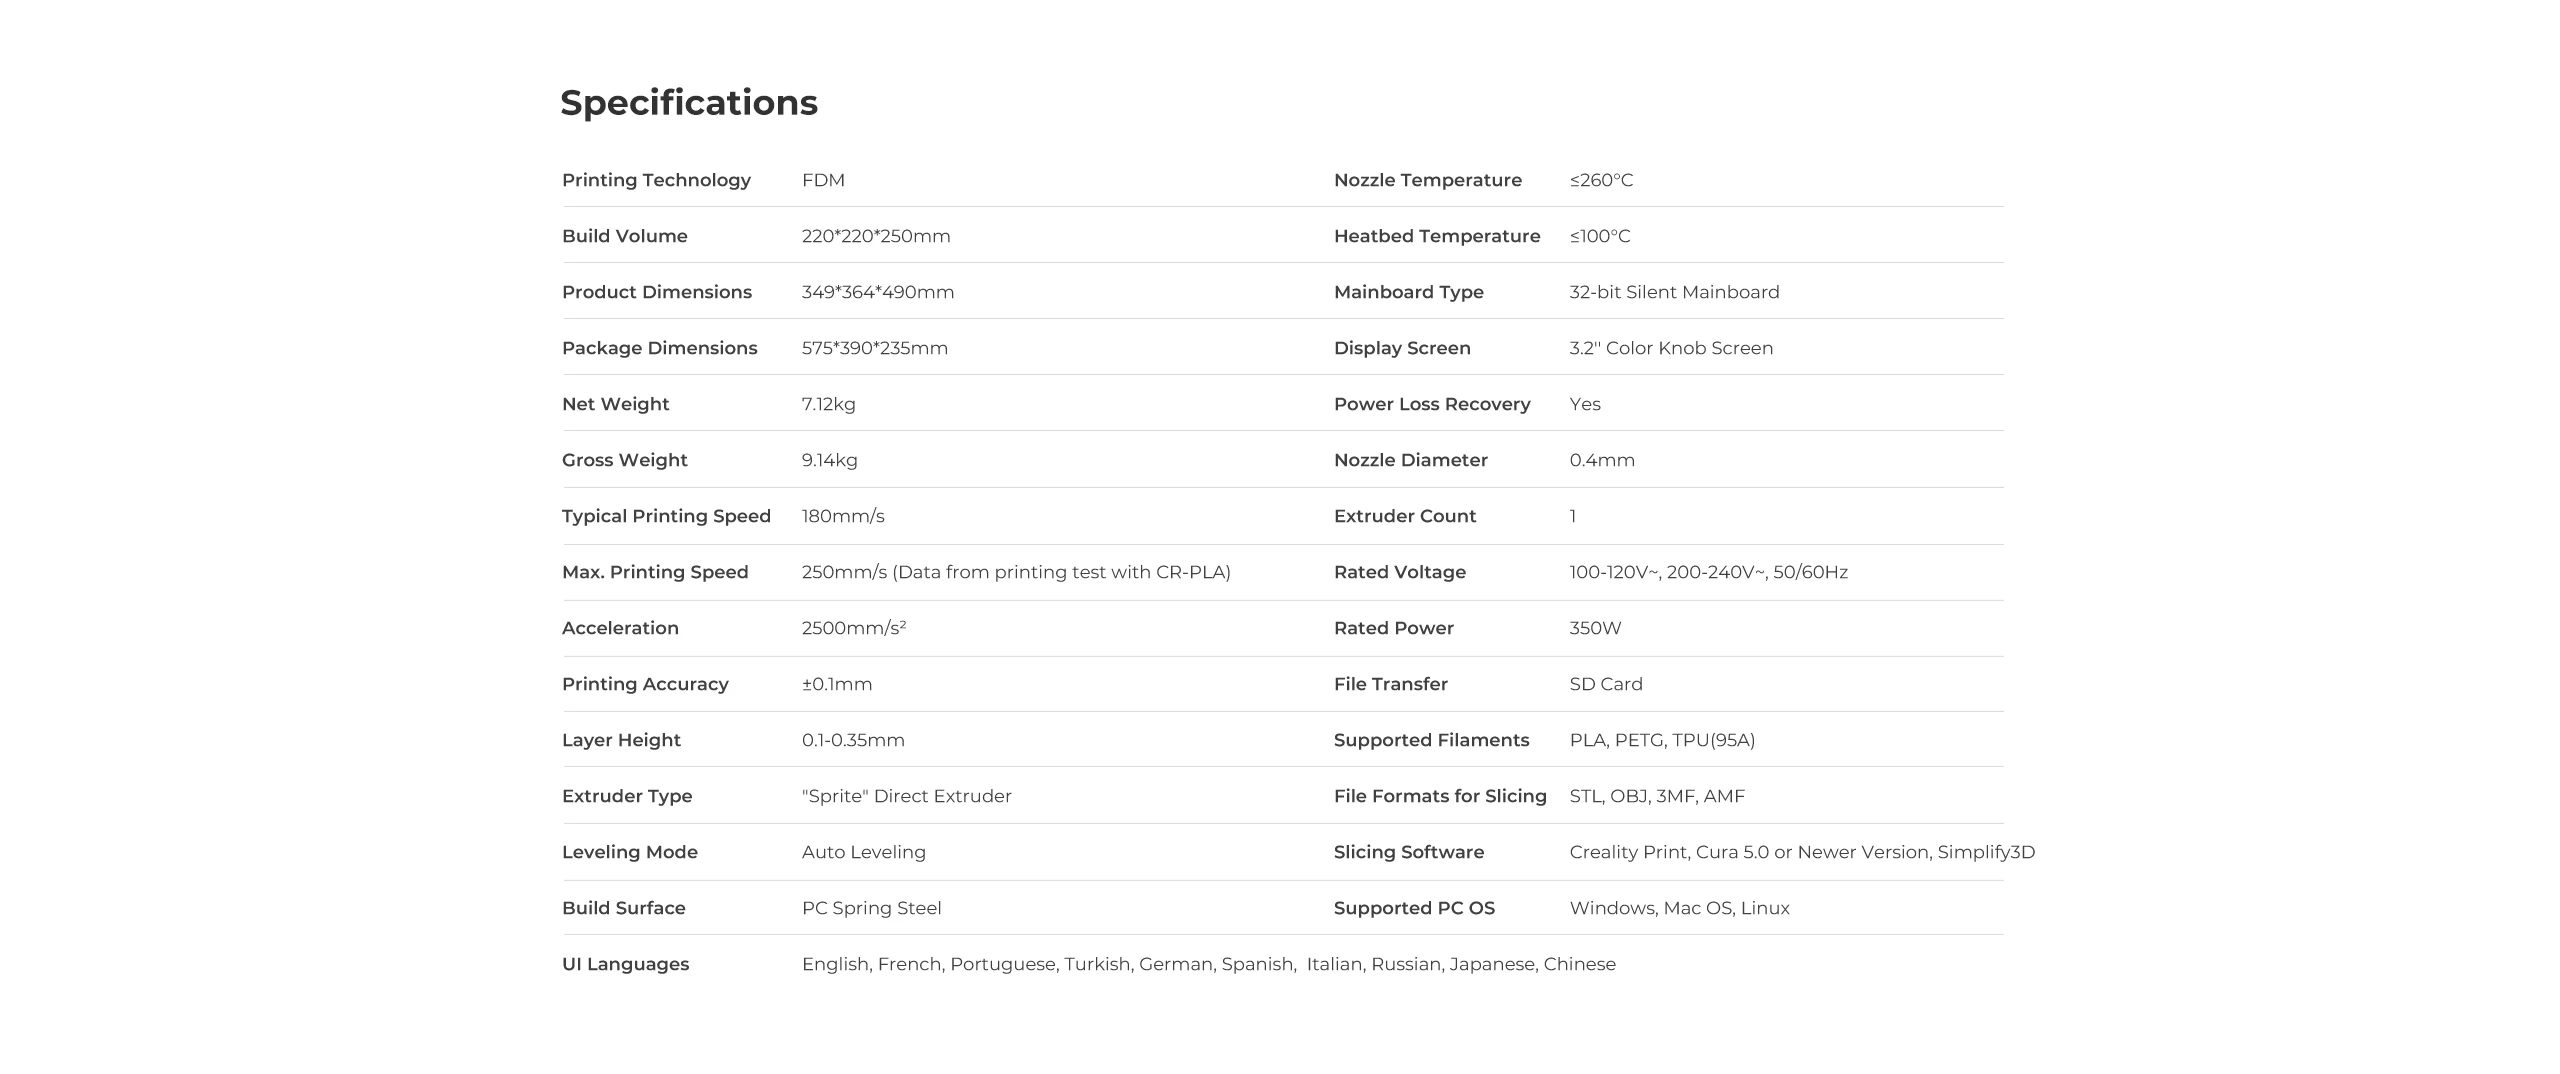Viewport: 2560px width, 1074px height.
Task: Click the Net Weight value 7.12kg
Action: tap(828, 404)
